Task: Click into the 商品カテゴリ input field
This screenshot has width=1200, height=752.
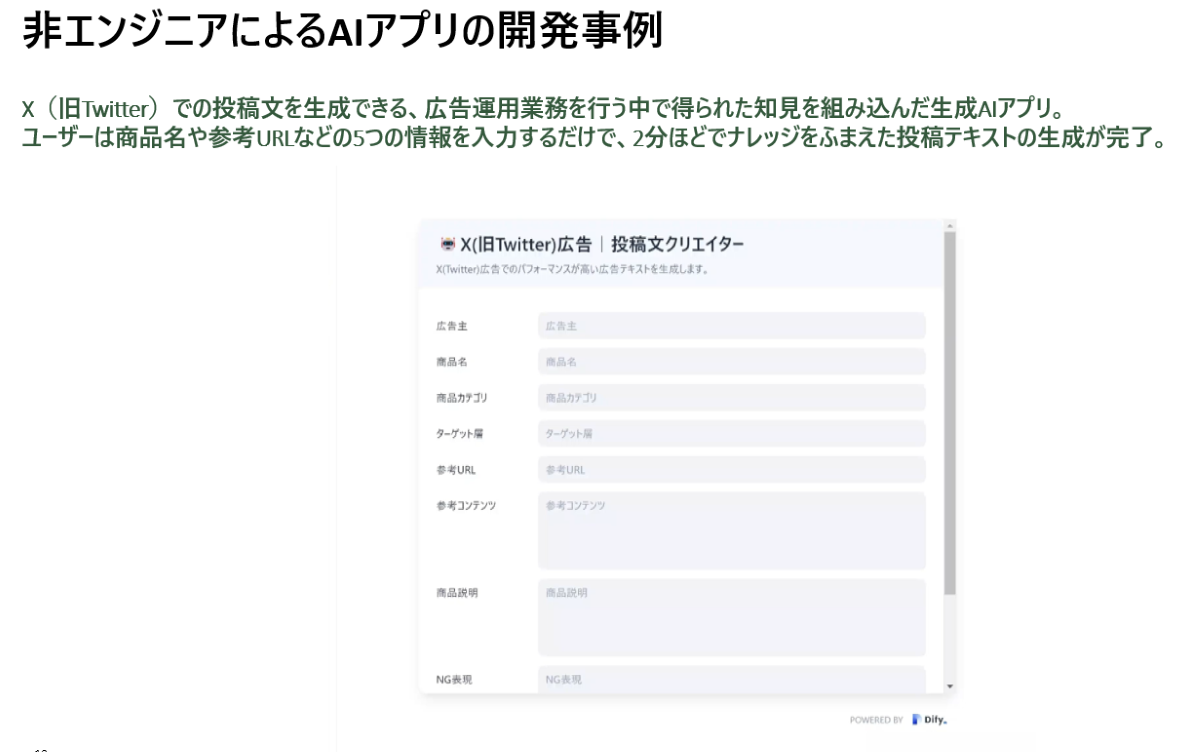Action: pyautogui.click(x=731, y=398)
